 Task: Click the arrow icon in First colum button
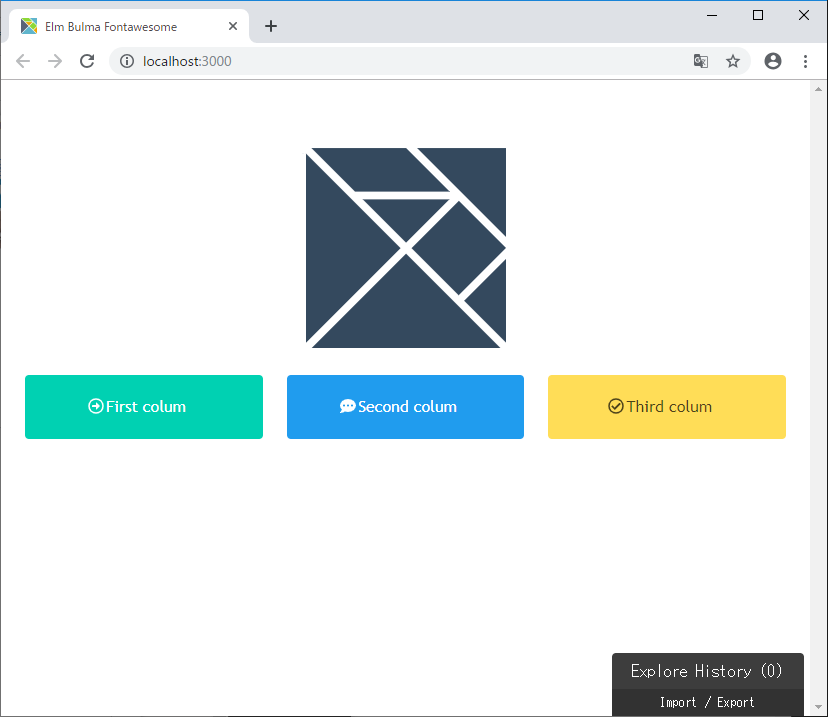click(96, 406)
